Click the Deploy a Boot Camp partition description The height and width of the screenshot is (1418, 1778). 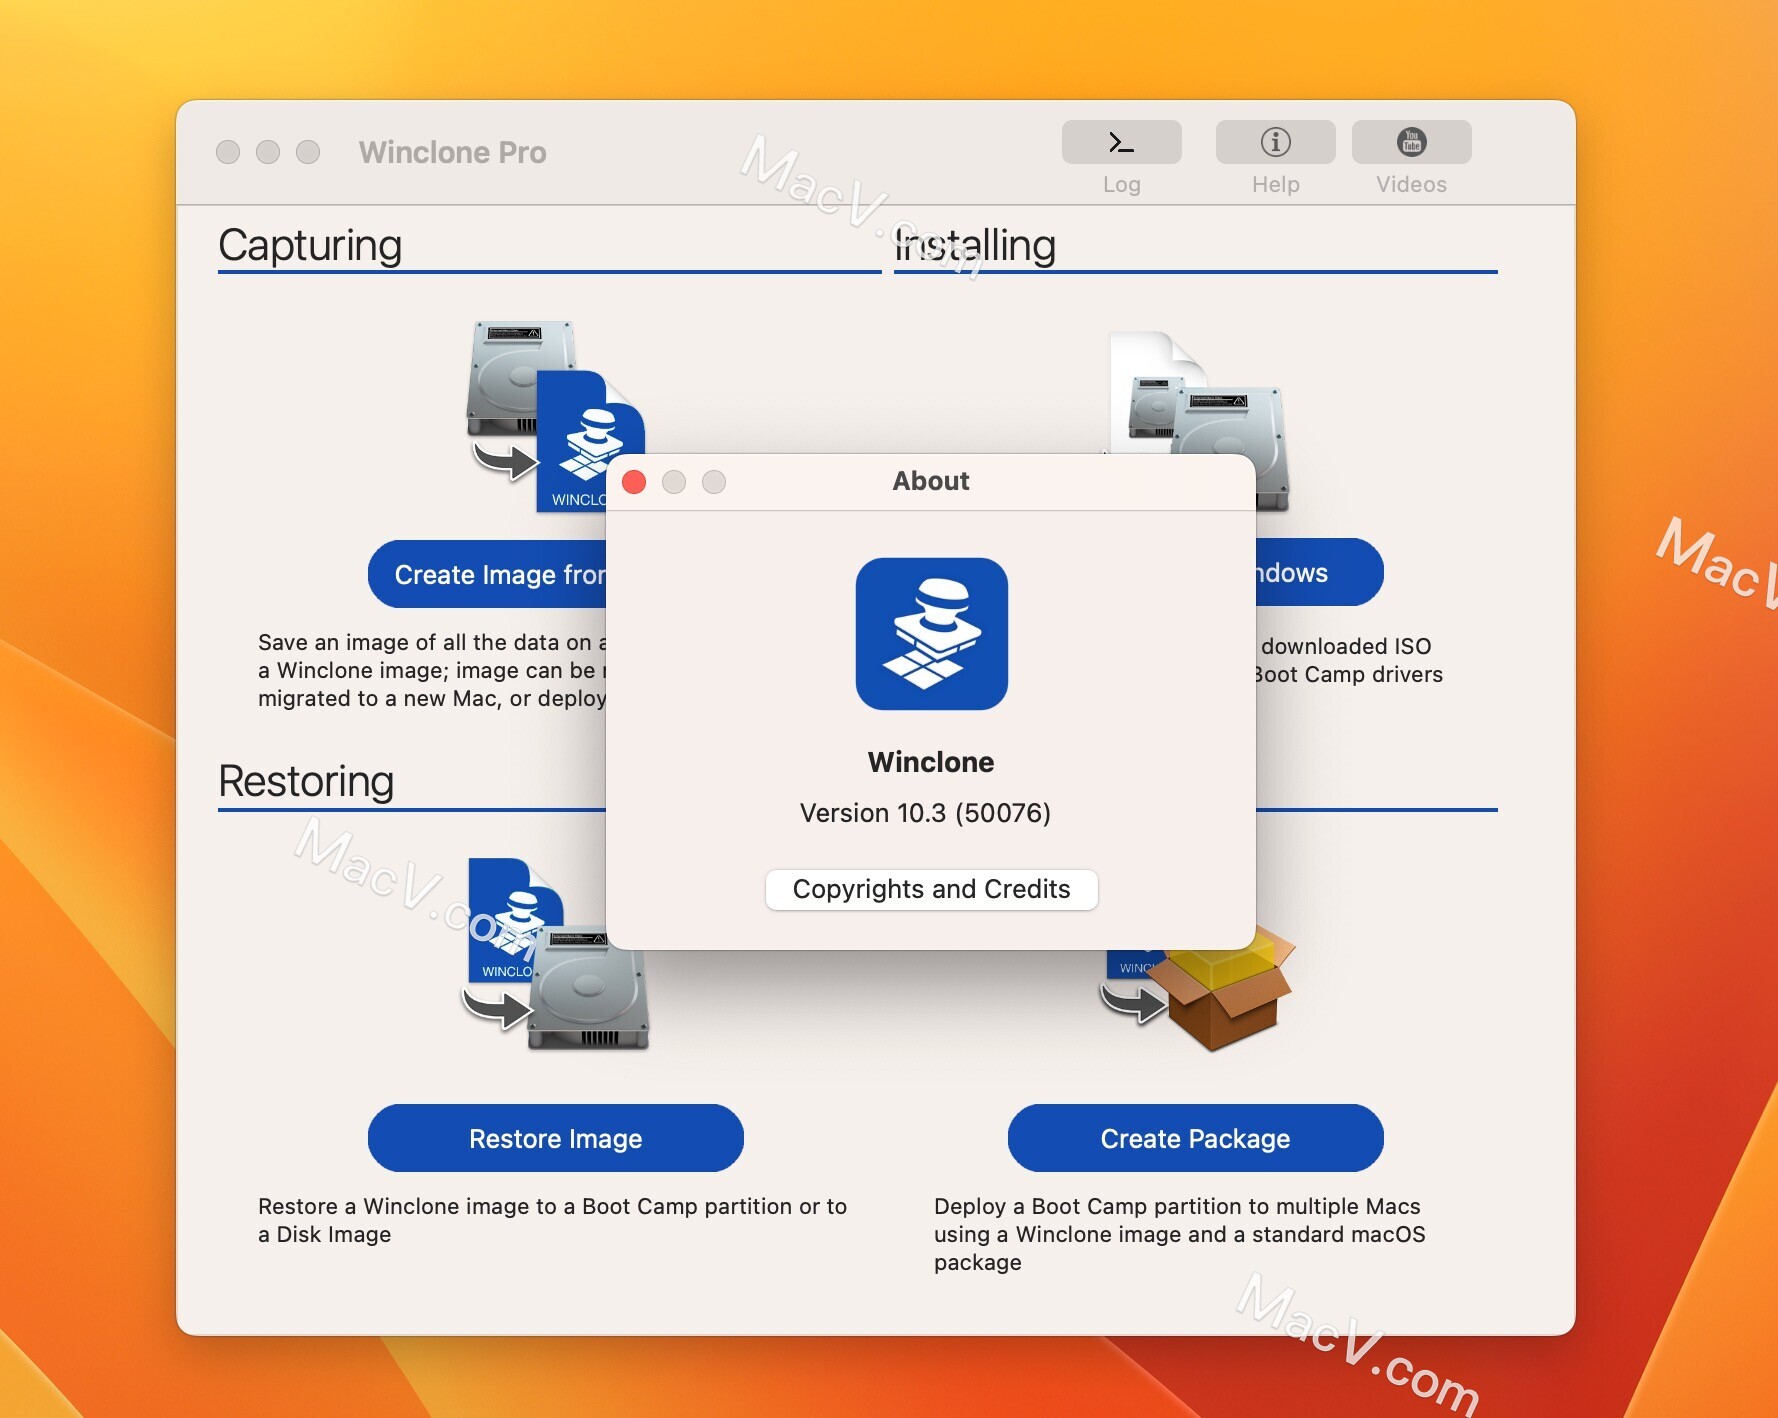click(x=1180, y=1234)
